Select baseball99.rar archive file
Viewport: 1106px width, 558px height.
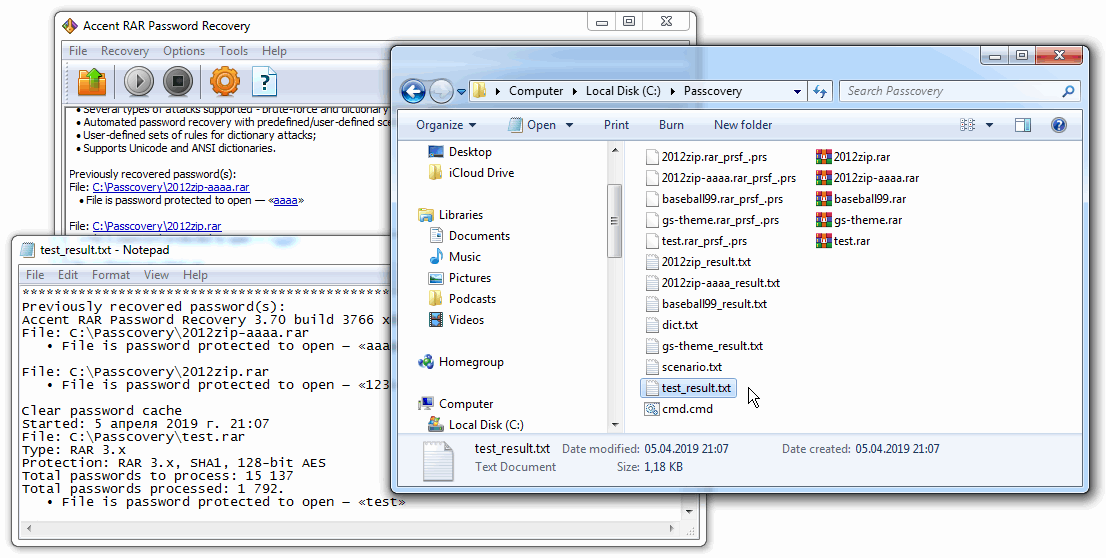pos(861,199)
